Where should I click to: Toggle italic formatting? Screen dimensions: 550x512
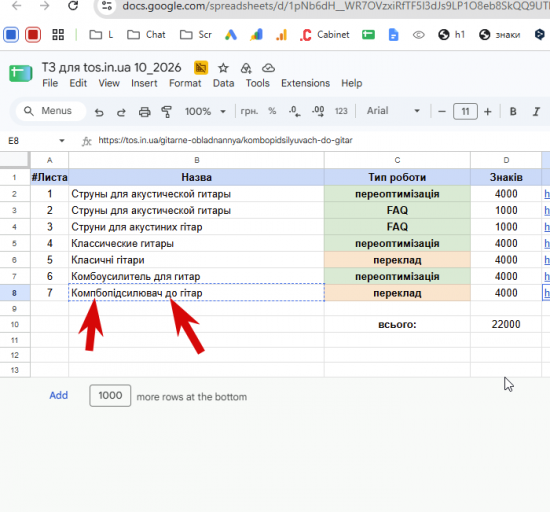[536, 112]
